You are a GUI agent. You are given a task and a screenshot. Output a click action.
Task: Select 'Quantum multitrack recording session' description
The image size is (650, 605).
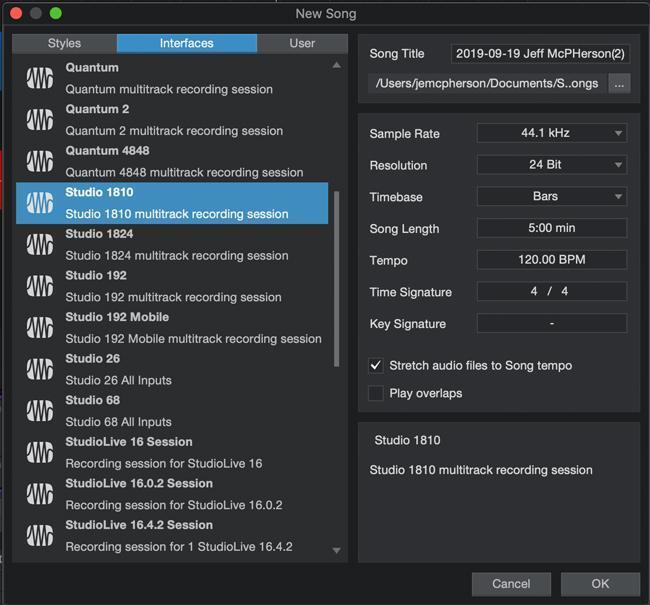pyautogui.click(x=169, y=89)
